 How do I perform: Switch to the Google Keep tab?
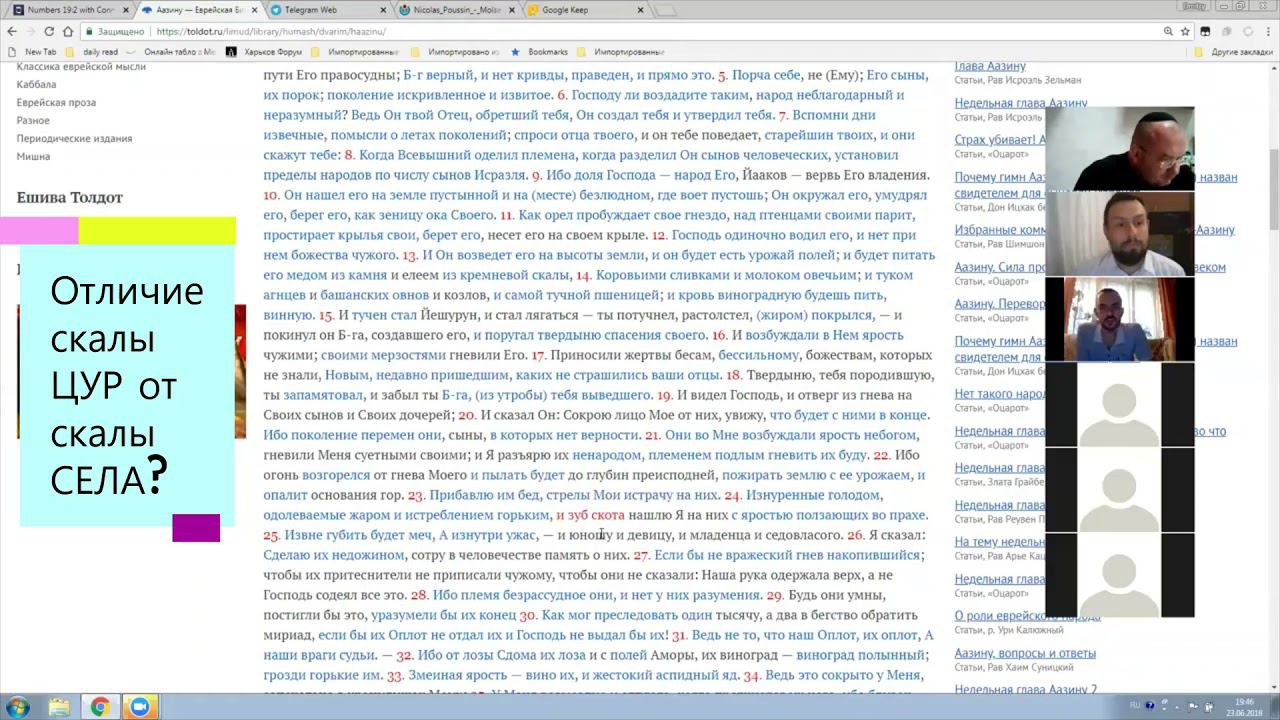coord(583,10)
